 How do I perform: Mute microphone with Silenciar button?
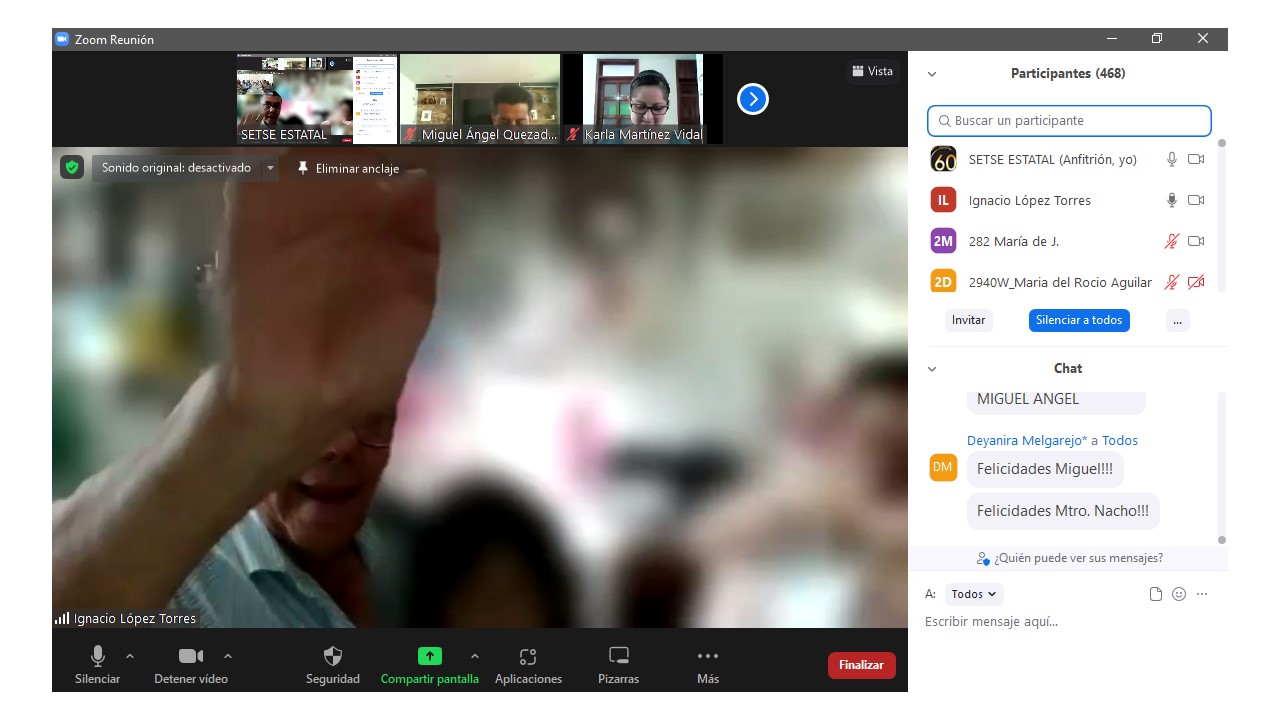[98, 665]
